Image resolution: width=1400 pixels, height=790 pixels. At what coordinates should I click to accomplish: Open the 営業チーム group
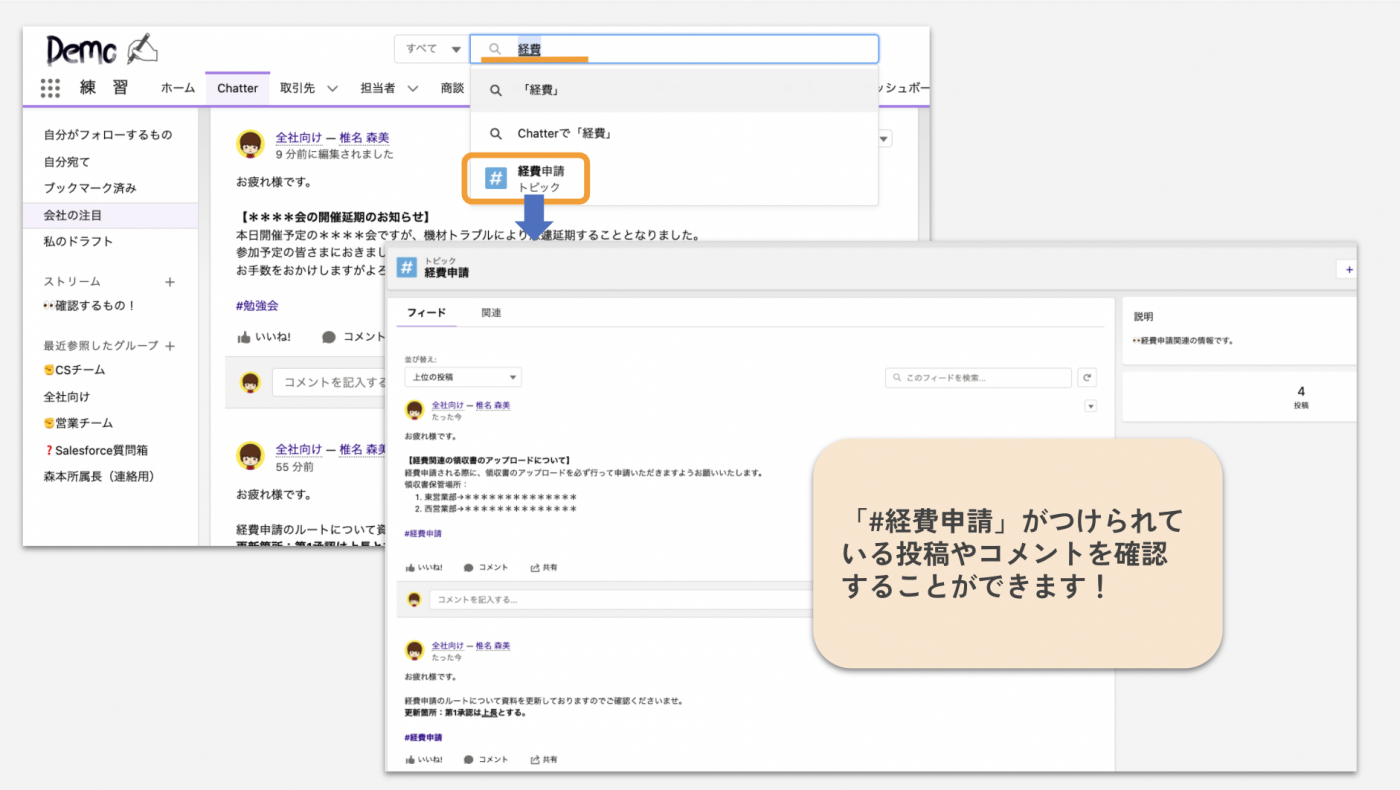[78, 423]
